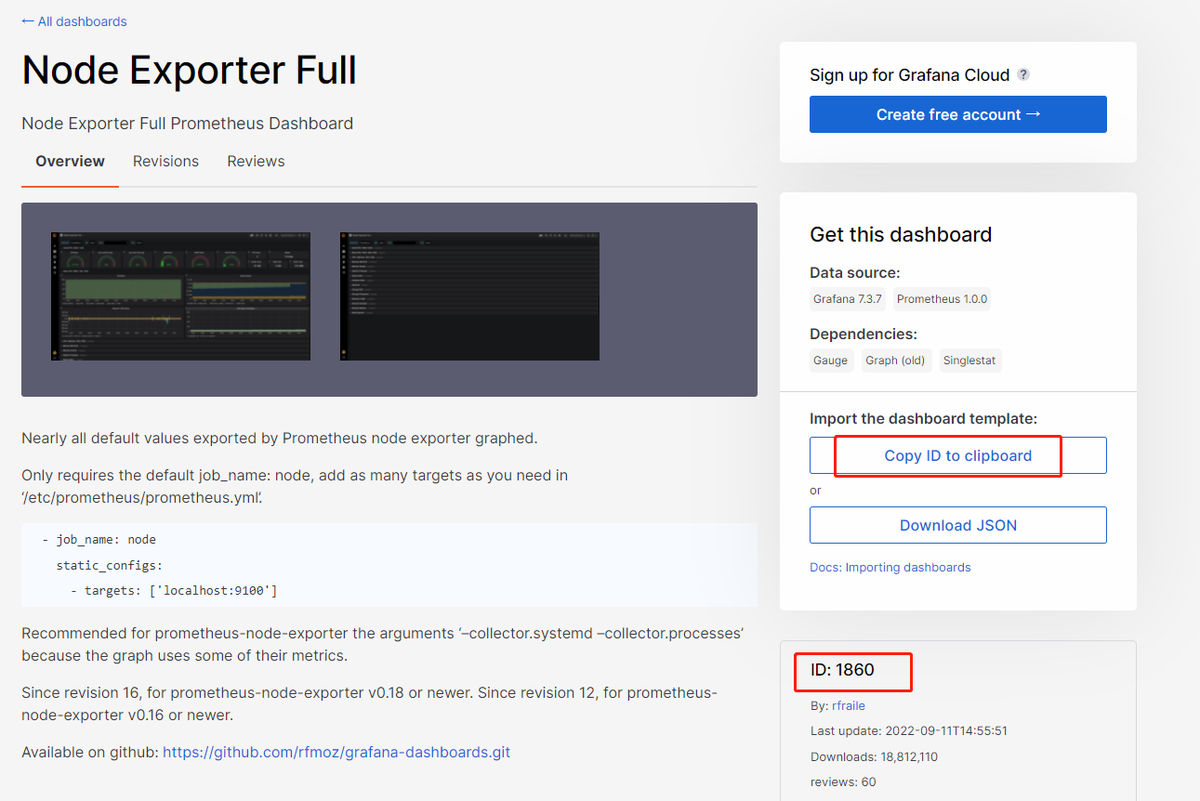The width and height of the screenshot is (1200, 801).
Task: Open the second dashboard screenshot thumbnail
Action: pos(469,296)
